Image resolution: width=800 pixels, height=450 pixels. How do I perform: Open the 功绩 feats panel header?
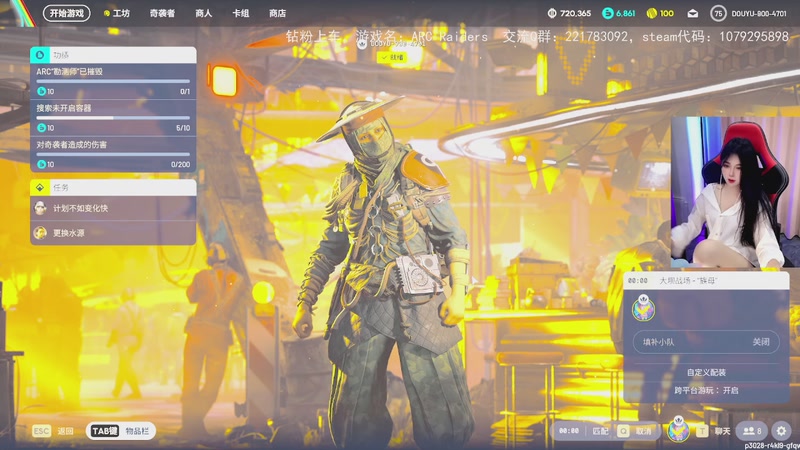113,55
